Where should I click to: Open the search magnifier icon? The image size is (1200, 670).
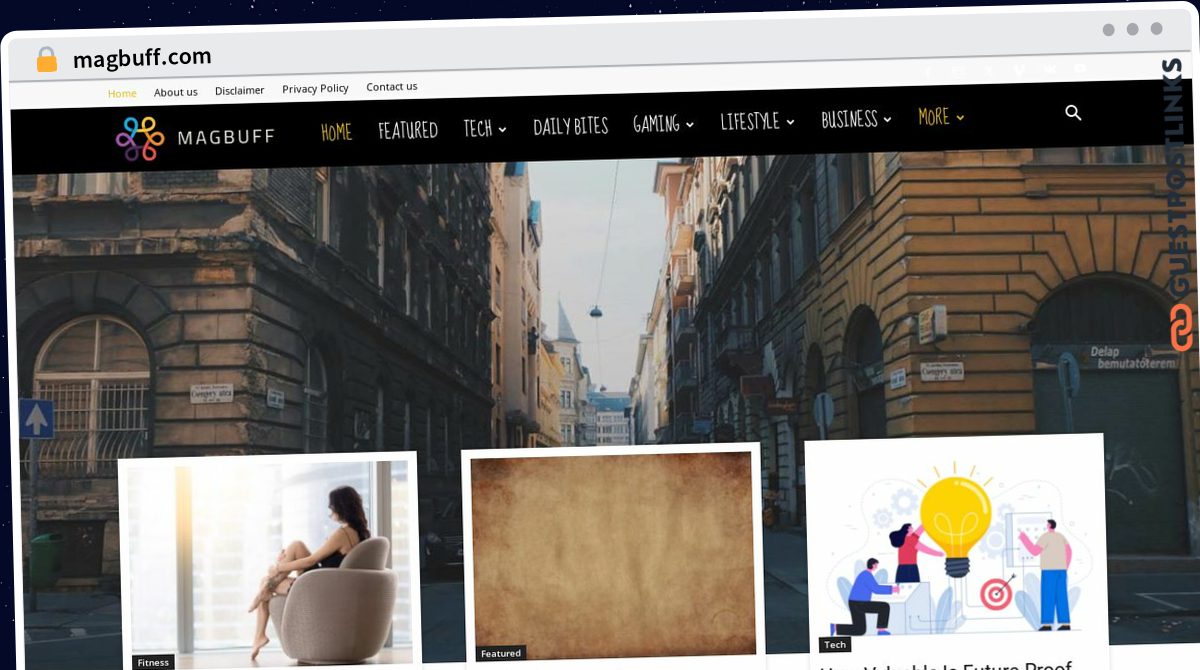click(1073, 113)
